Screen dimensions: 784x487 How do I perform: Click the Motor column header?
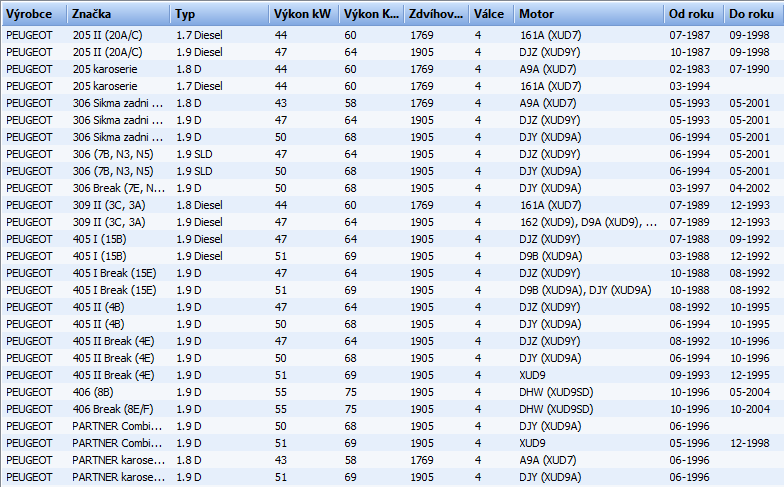(x=589, y=14)
